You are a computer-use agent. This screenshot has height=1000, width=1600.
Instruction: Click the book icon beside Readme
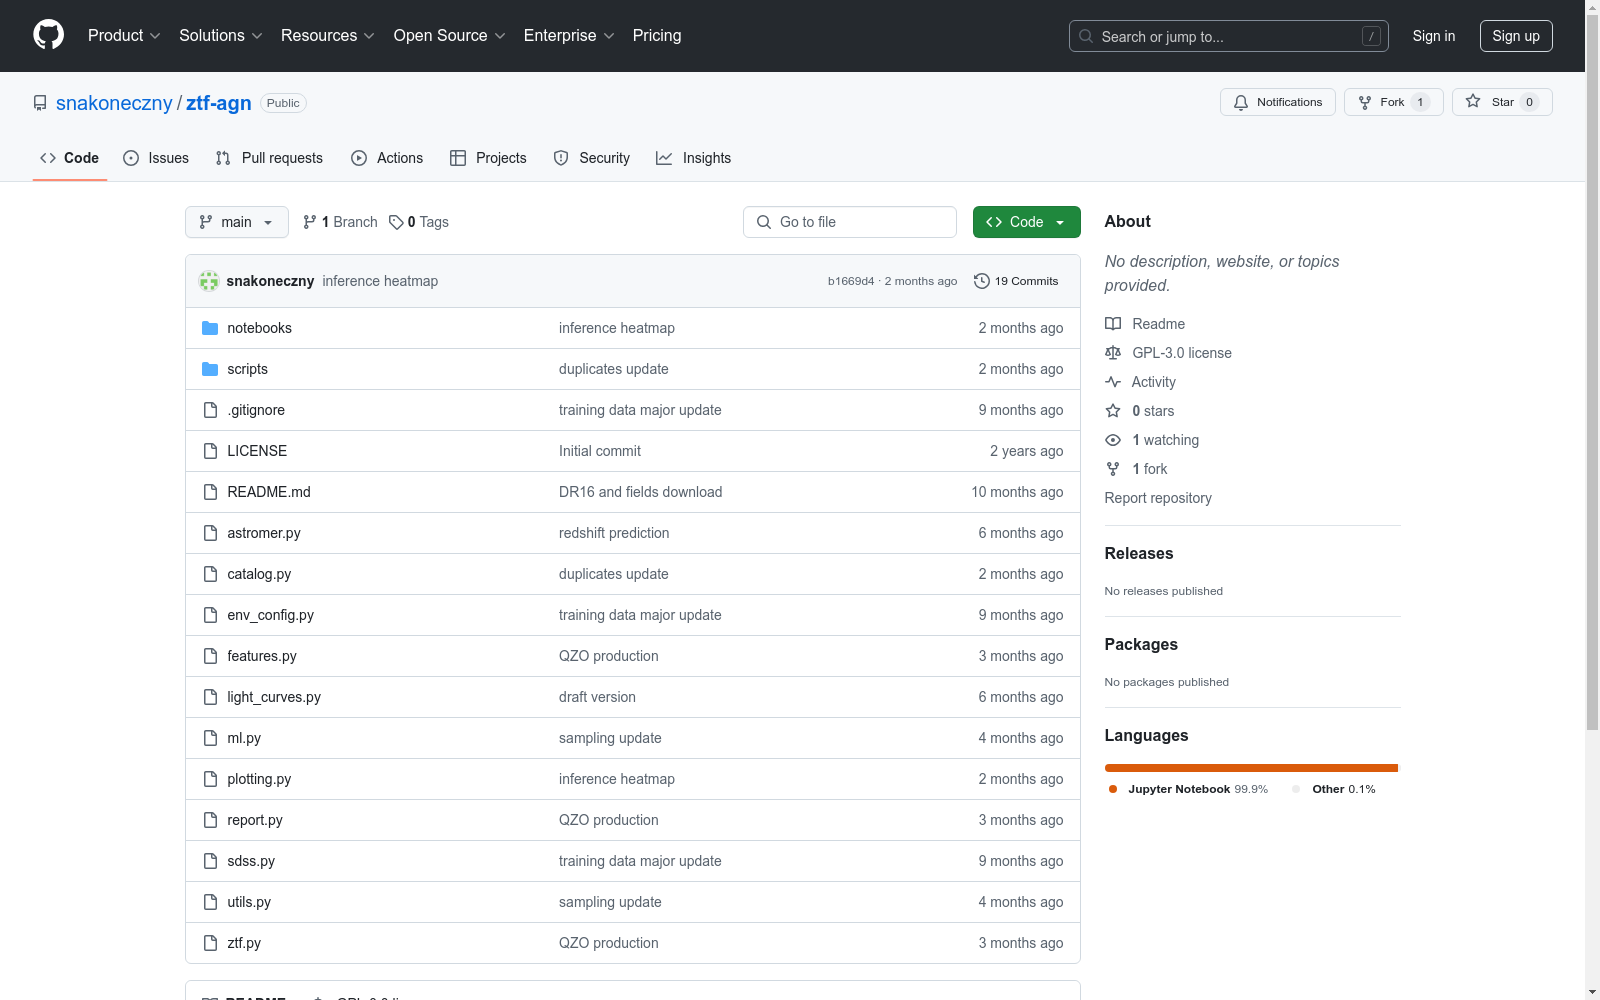pos(1113,324)
